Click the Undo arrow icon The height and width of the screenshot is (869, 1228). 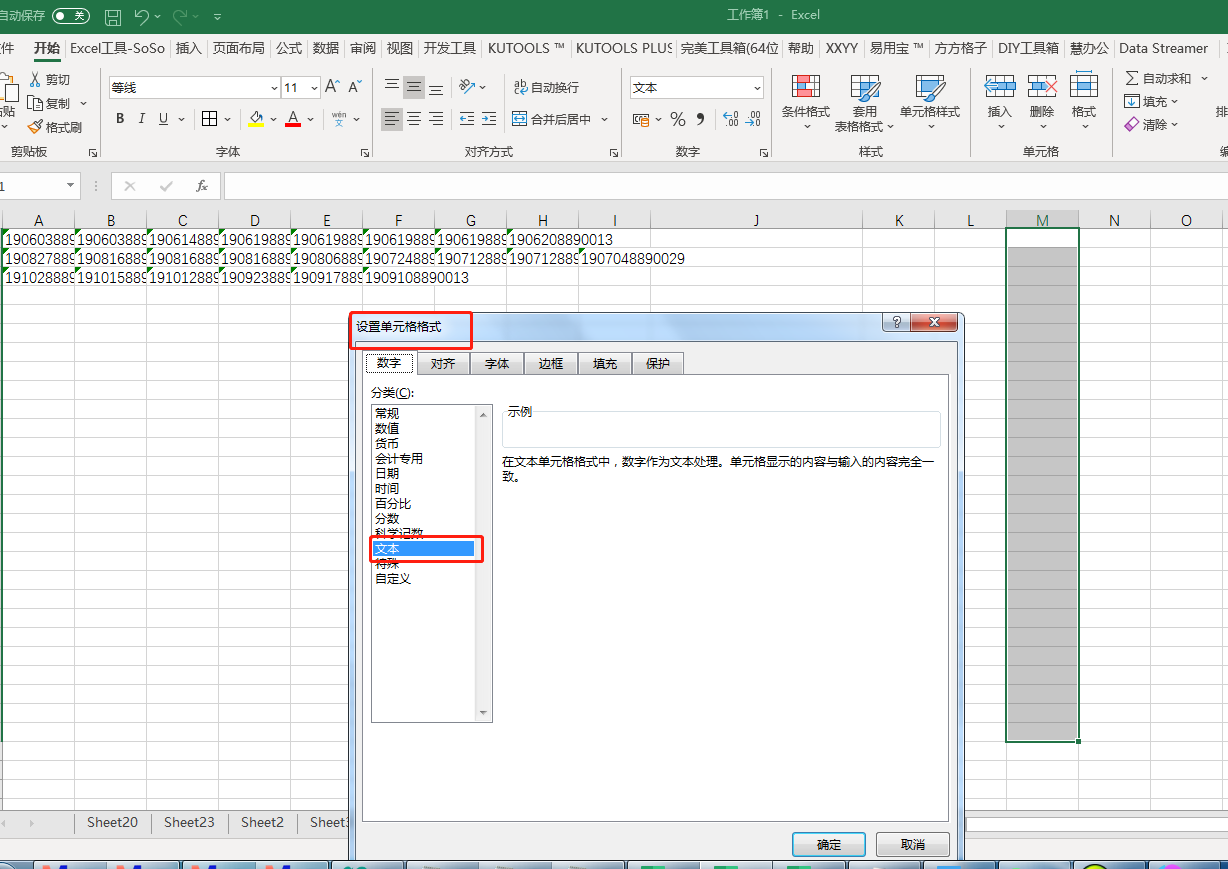[x=141, y=17]
